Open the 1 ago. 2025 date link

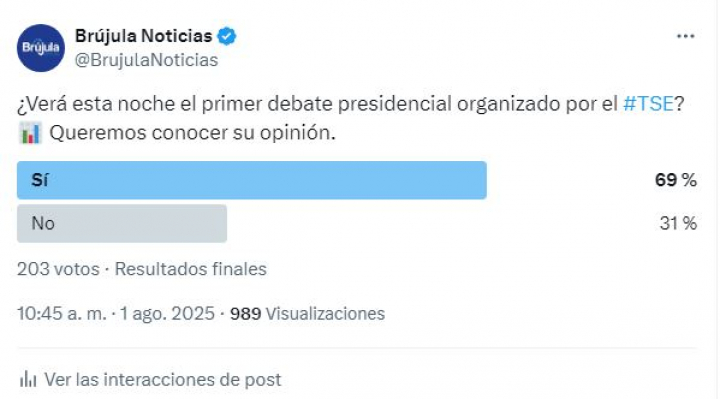coord(167,314)
